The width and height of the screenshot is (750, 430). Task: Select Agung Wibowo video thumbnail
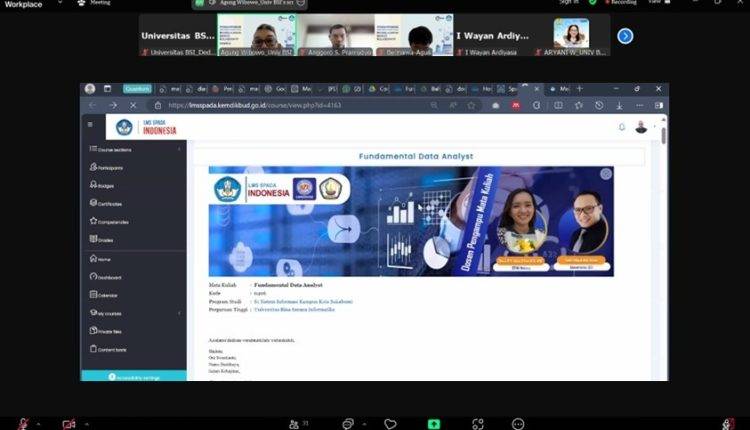(256, 34)
